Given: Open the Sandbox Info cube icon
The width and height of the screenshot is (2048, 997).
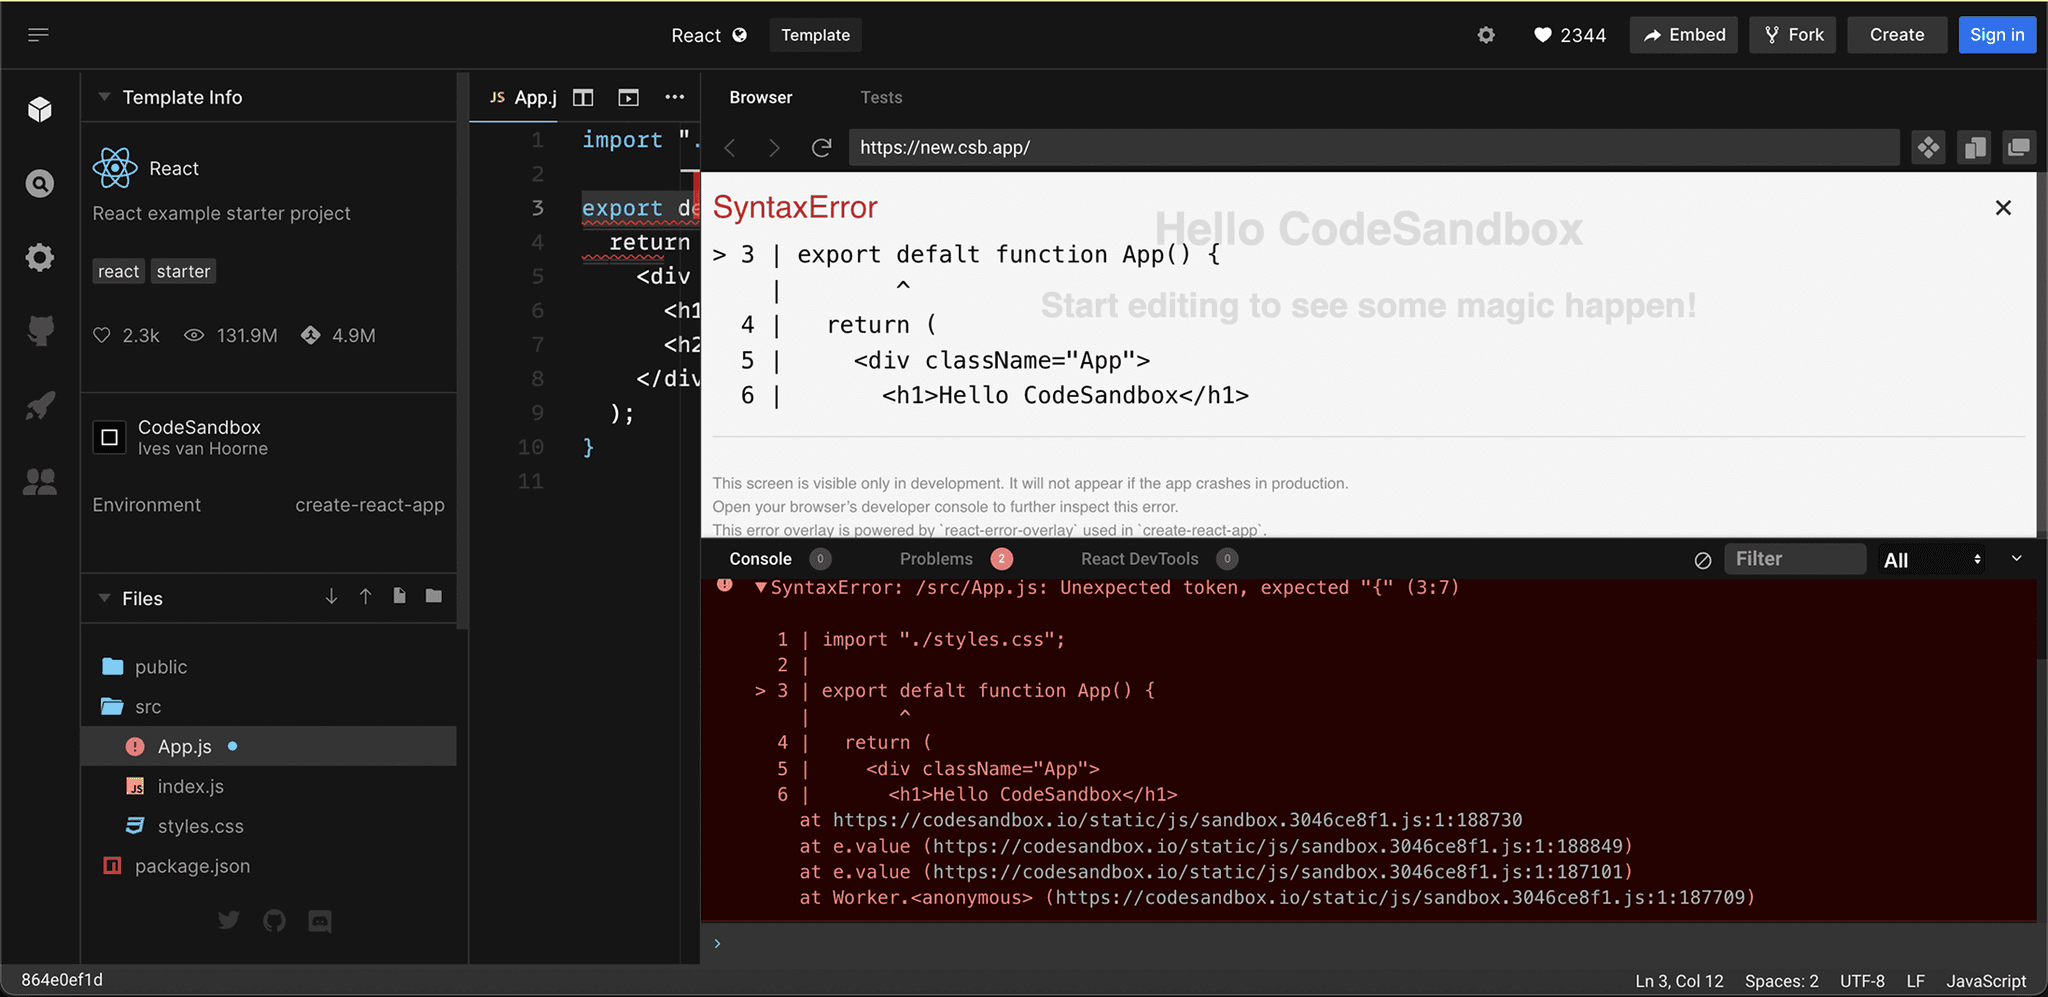Looking at the screenshot, I should pos(40,109).
